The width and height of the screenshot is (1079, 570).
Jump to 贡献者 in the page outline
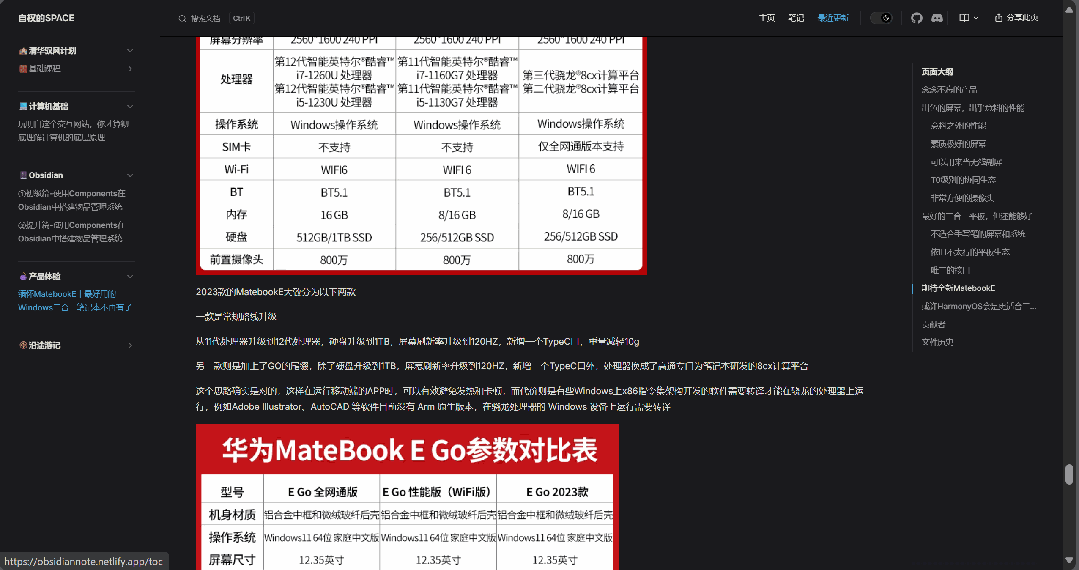point(933,324)
